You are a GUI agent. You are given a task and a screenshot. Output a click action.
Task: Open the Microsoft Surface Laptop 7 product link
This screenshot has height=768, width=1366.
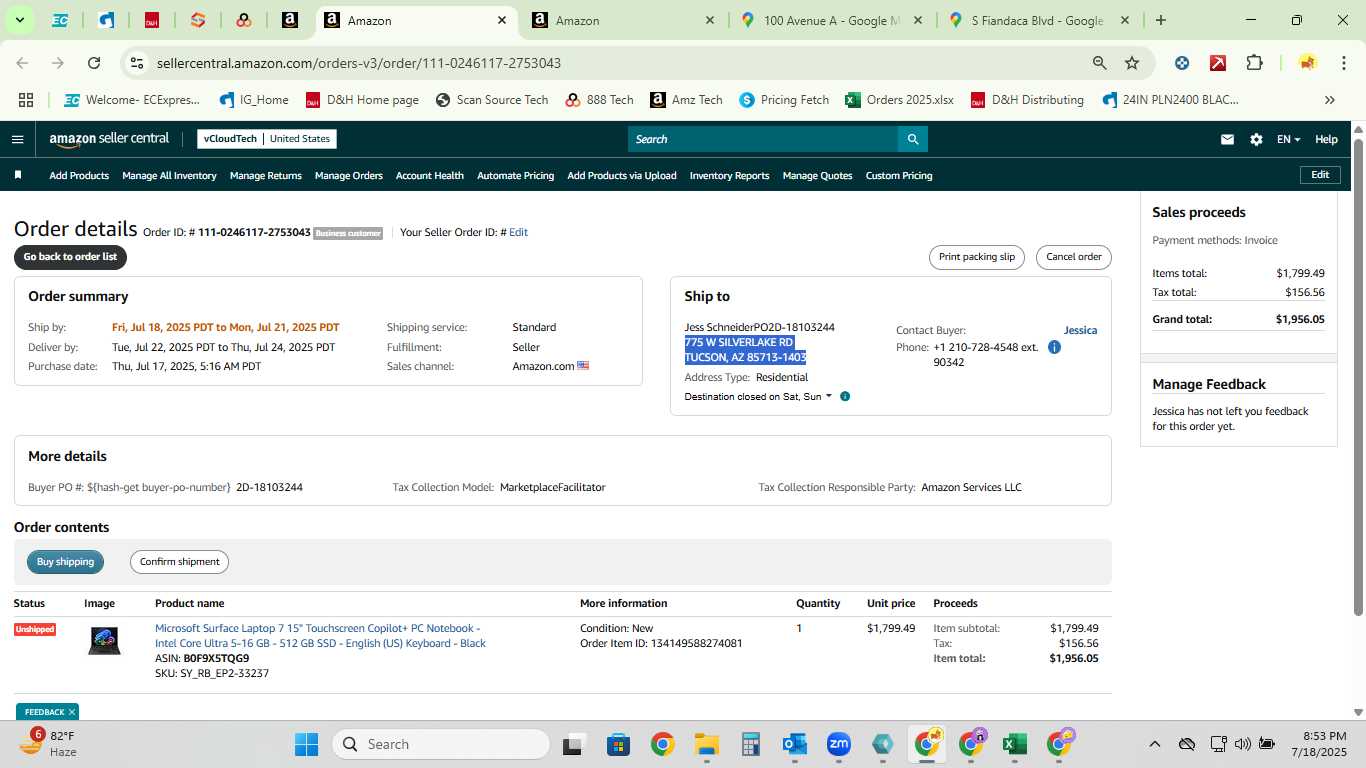point(320,636)
